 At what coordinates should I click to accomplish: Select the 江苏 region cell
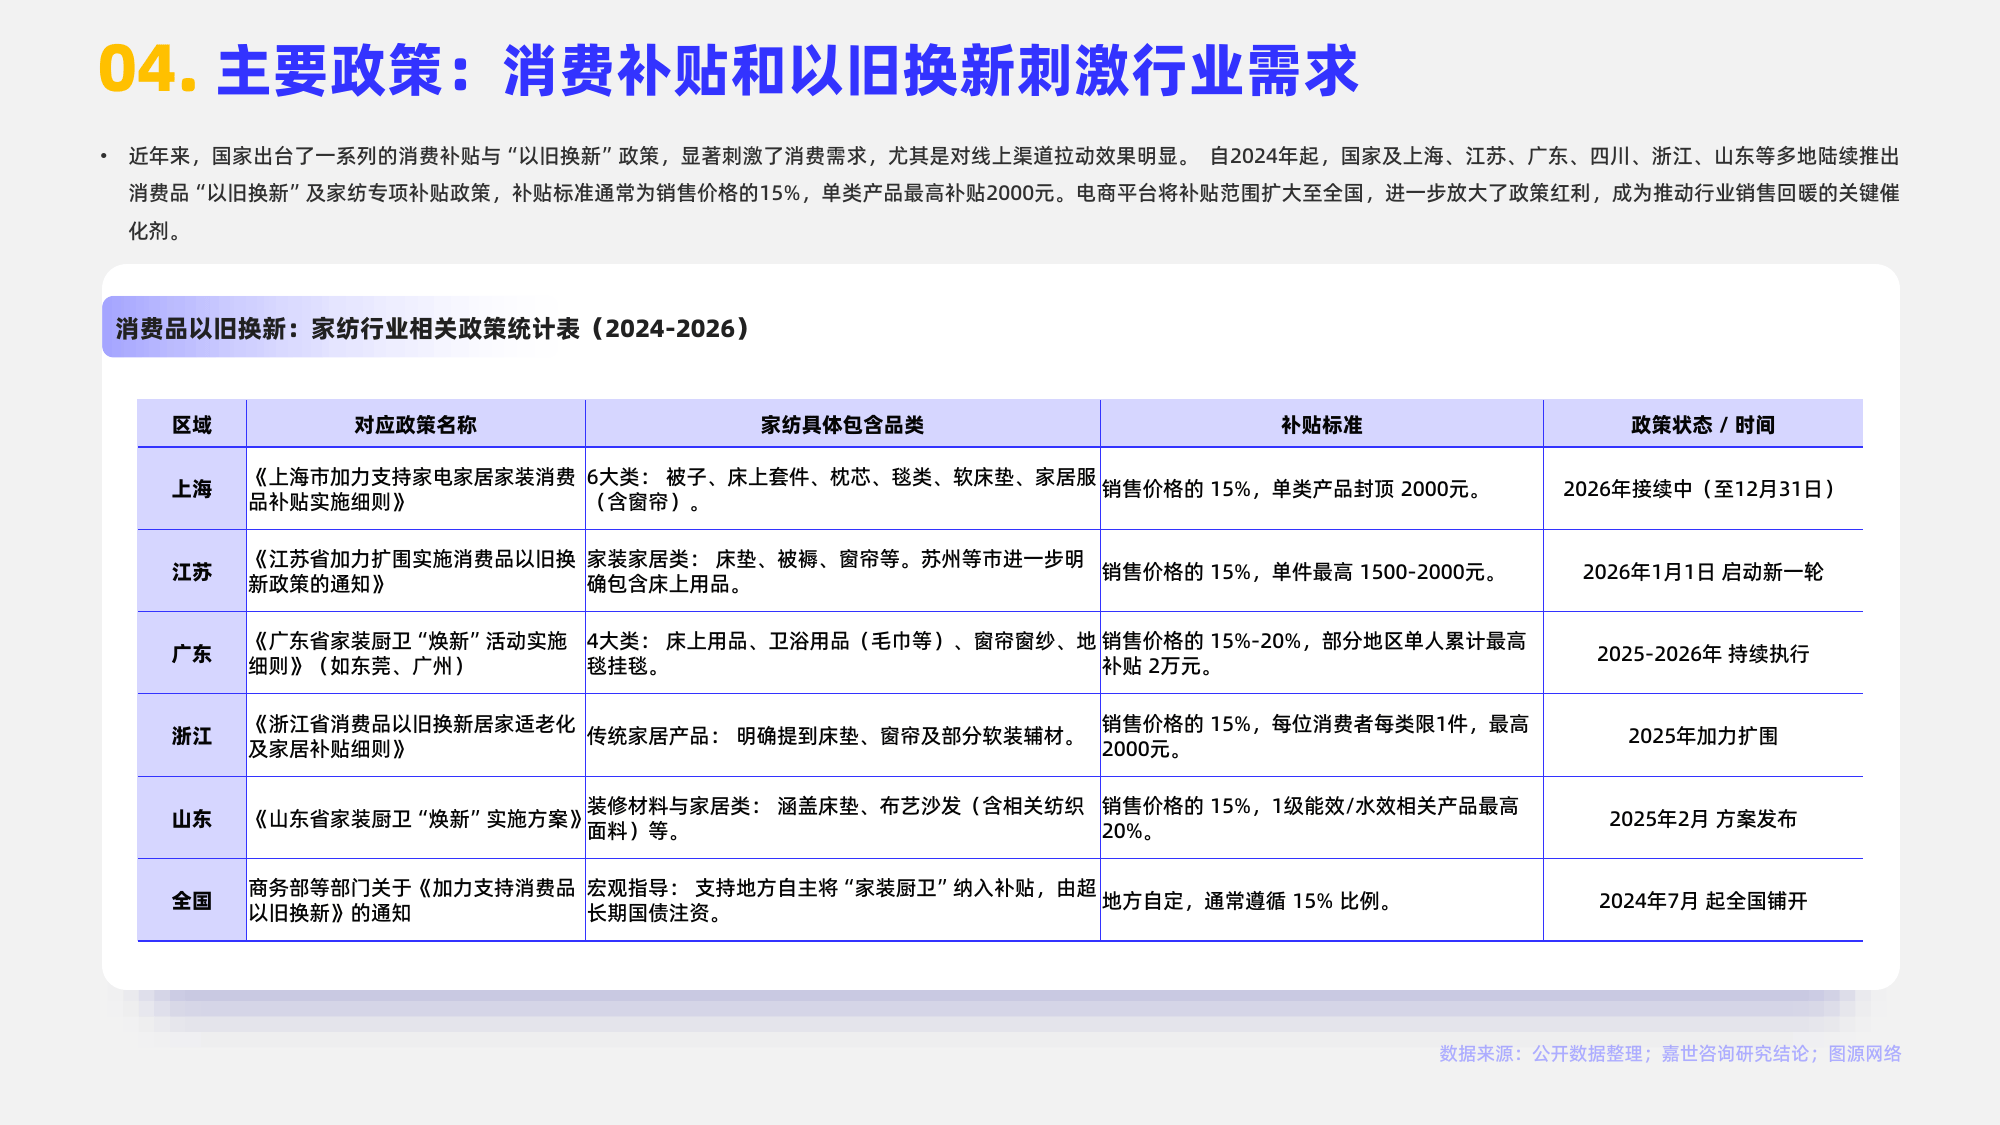192,572
